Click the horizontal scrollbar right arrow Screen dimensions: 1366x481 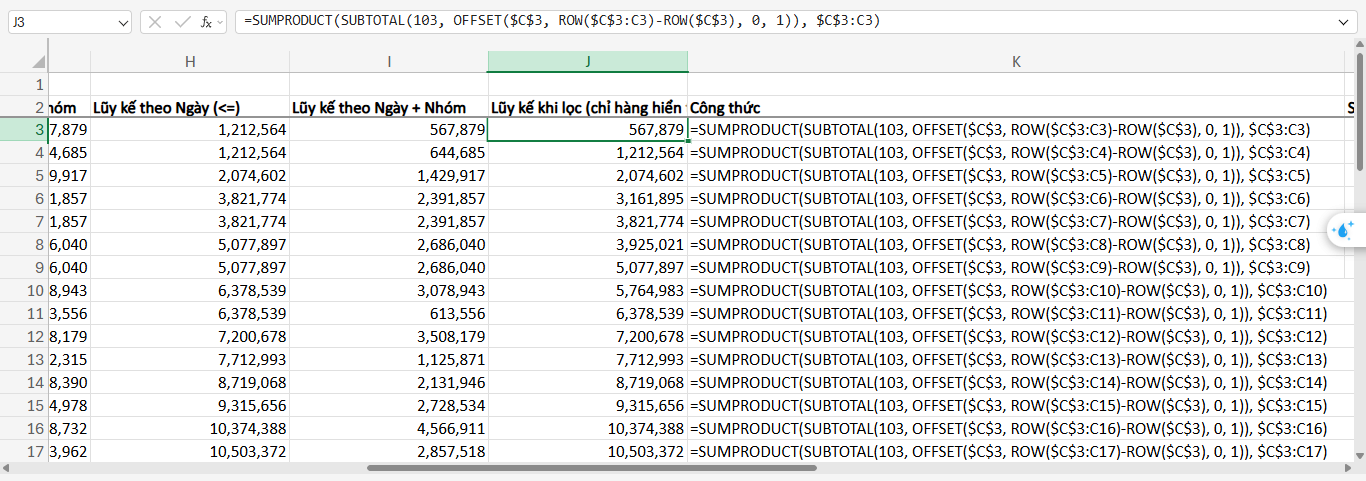click(x=1345, y=468)
